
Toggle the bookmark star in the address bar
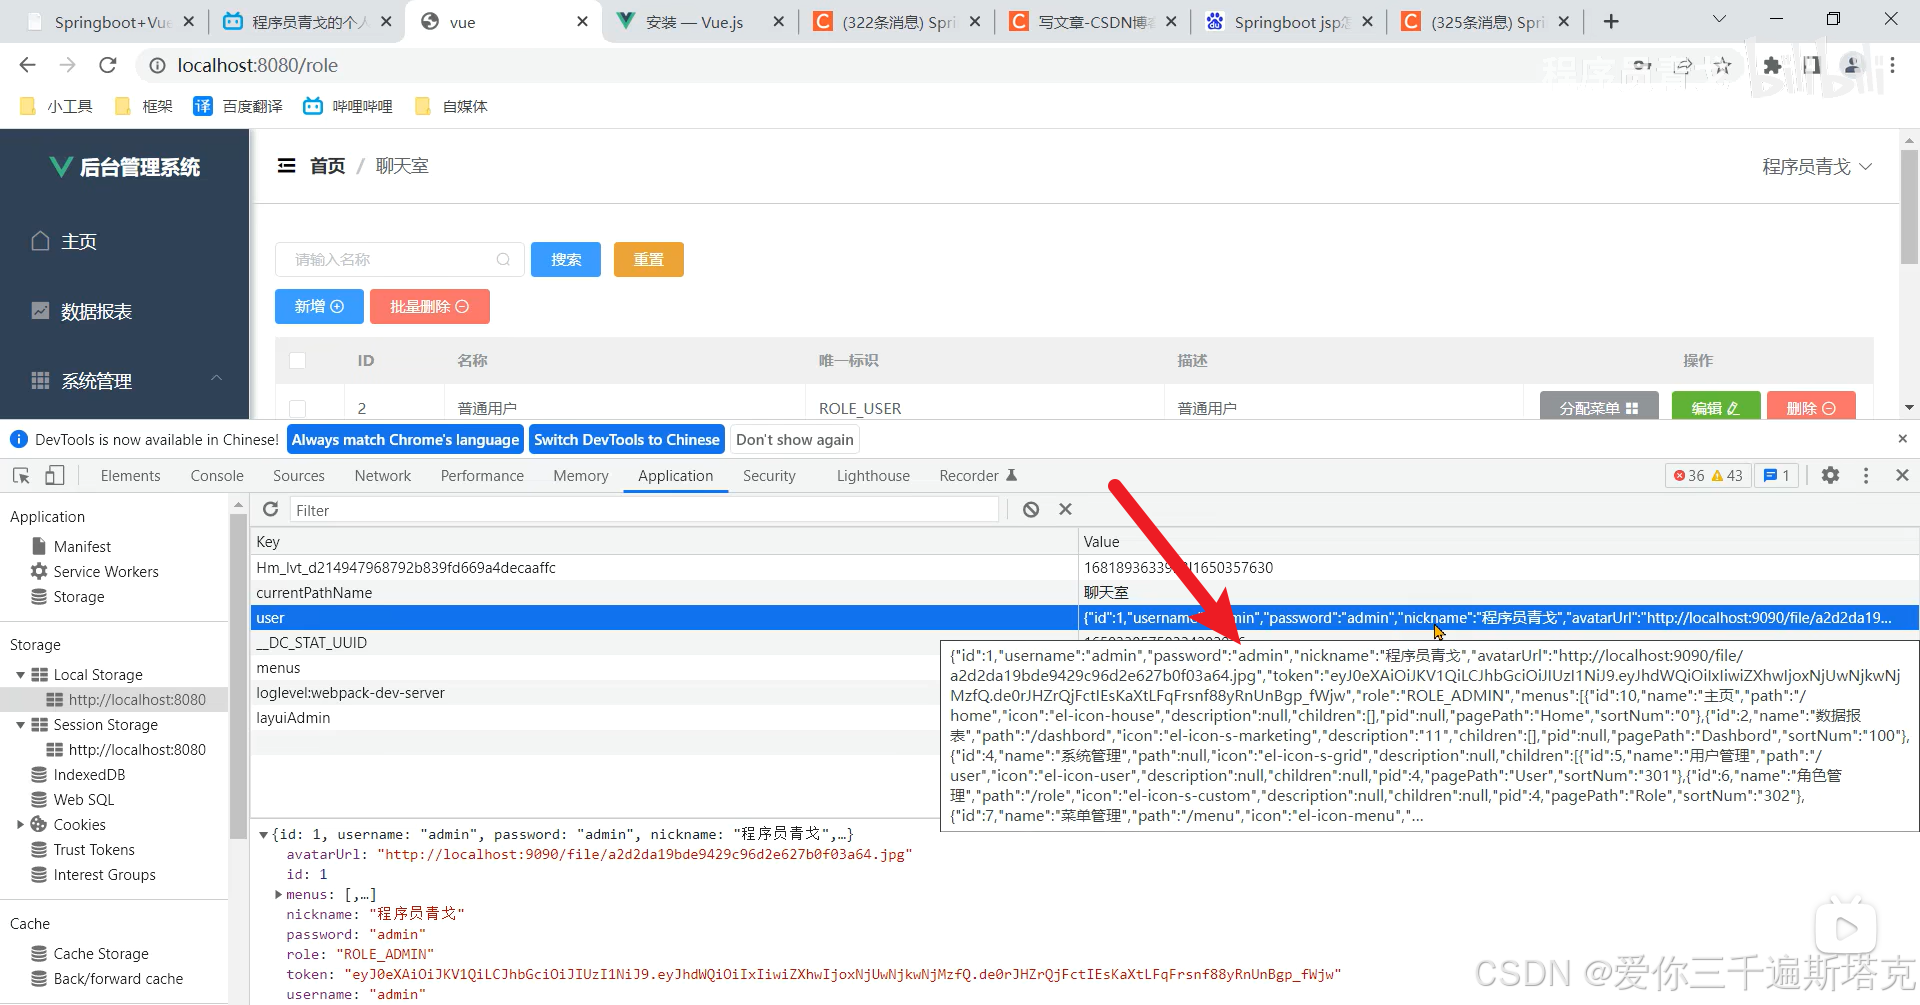point(1723,65)
